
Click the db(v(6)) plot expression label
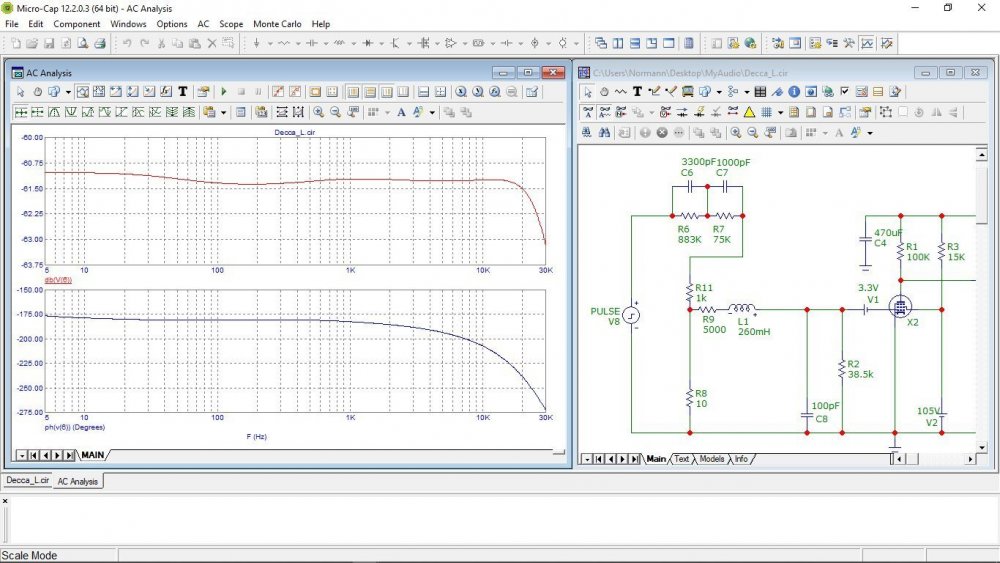click(x=58, y=280)
